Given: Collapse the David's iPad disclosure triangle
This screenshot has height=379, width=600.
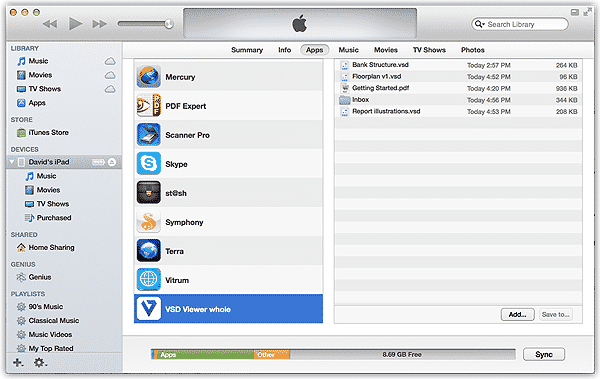Looking at the screenshot, I should [x=12, y=162].
